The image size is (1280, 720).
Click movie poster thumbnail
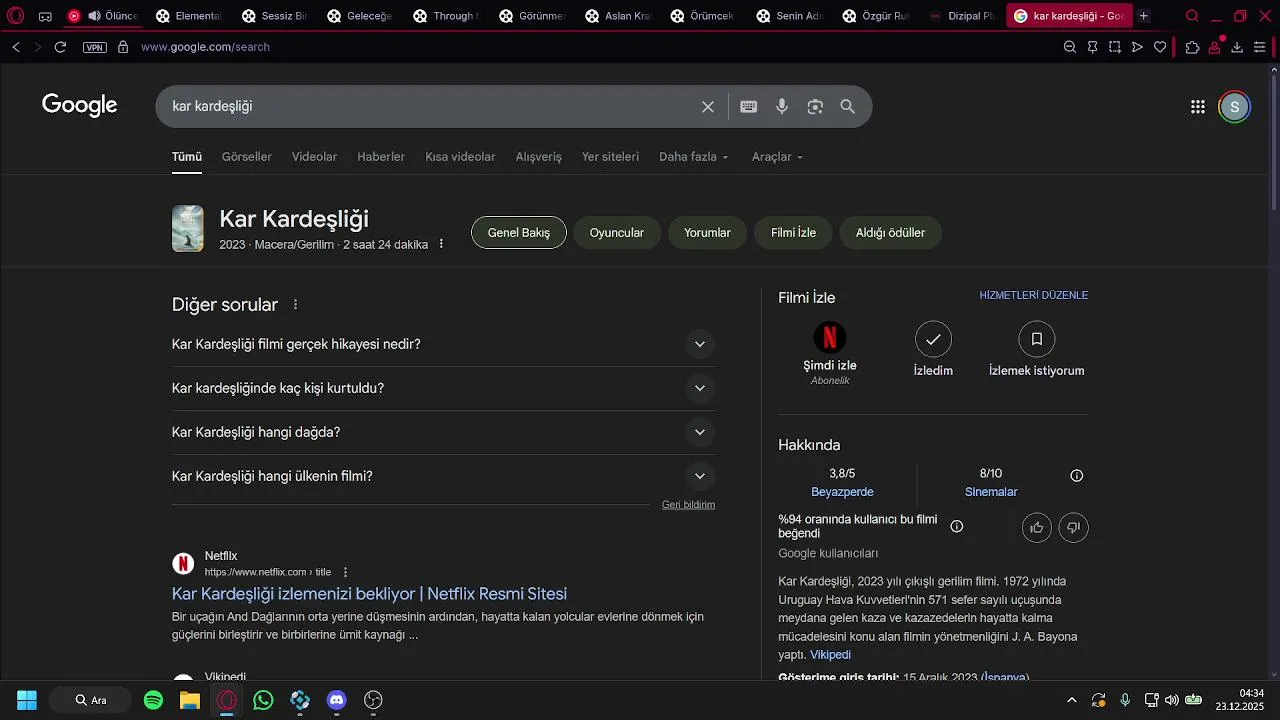tap(188, 229)
